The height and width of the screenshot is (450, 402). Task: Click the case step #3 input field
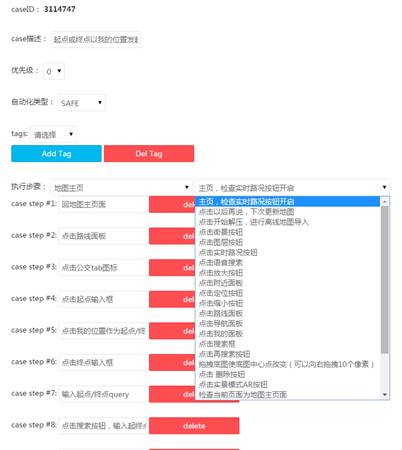pos(104,268)
